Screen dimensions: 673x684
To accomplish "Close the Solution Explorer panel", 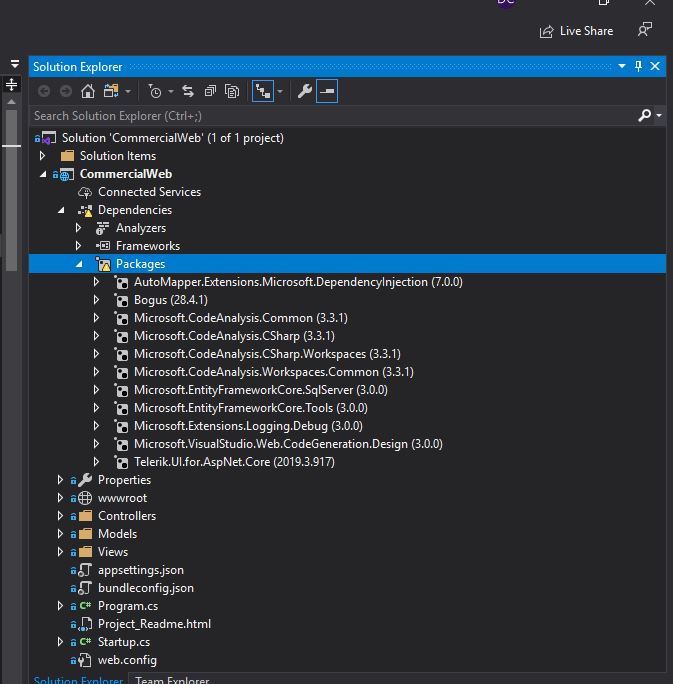I will [655, 66].
